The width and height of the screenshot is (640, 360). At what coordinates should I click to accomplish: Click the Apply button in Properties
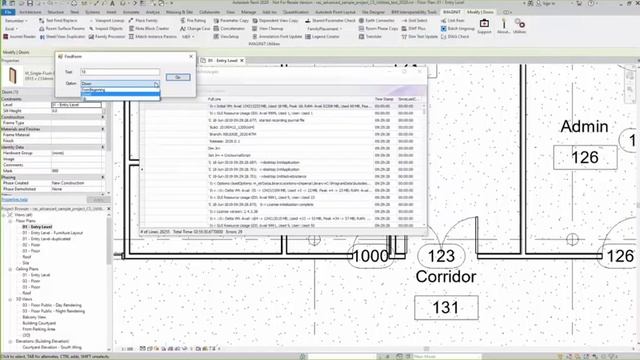tap(98, 200)
